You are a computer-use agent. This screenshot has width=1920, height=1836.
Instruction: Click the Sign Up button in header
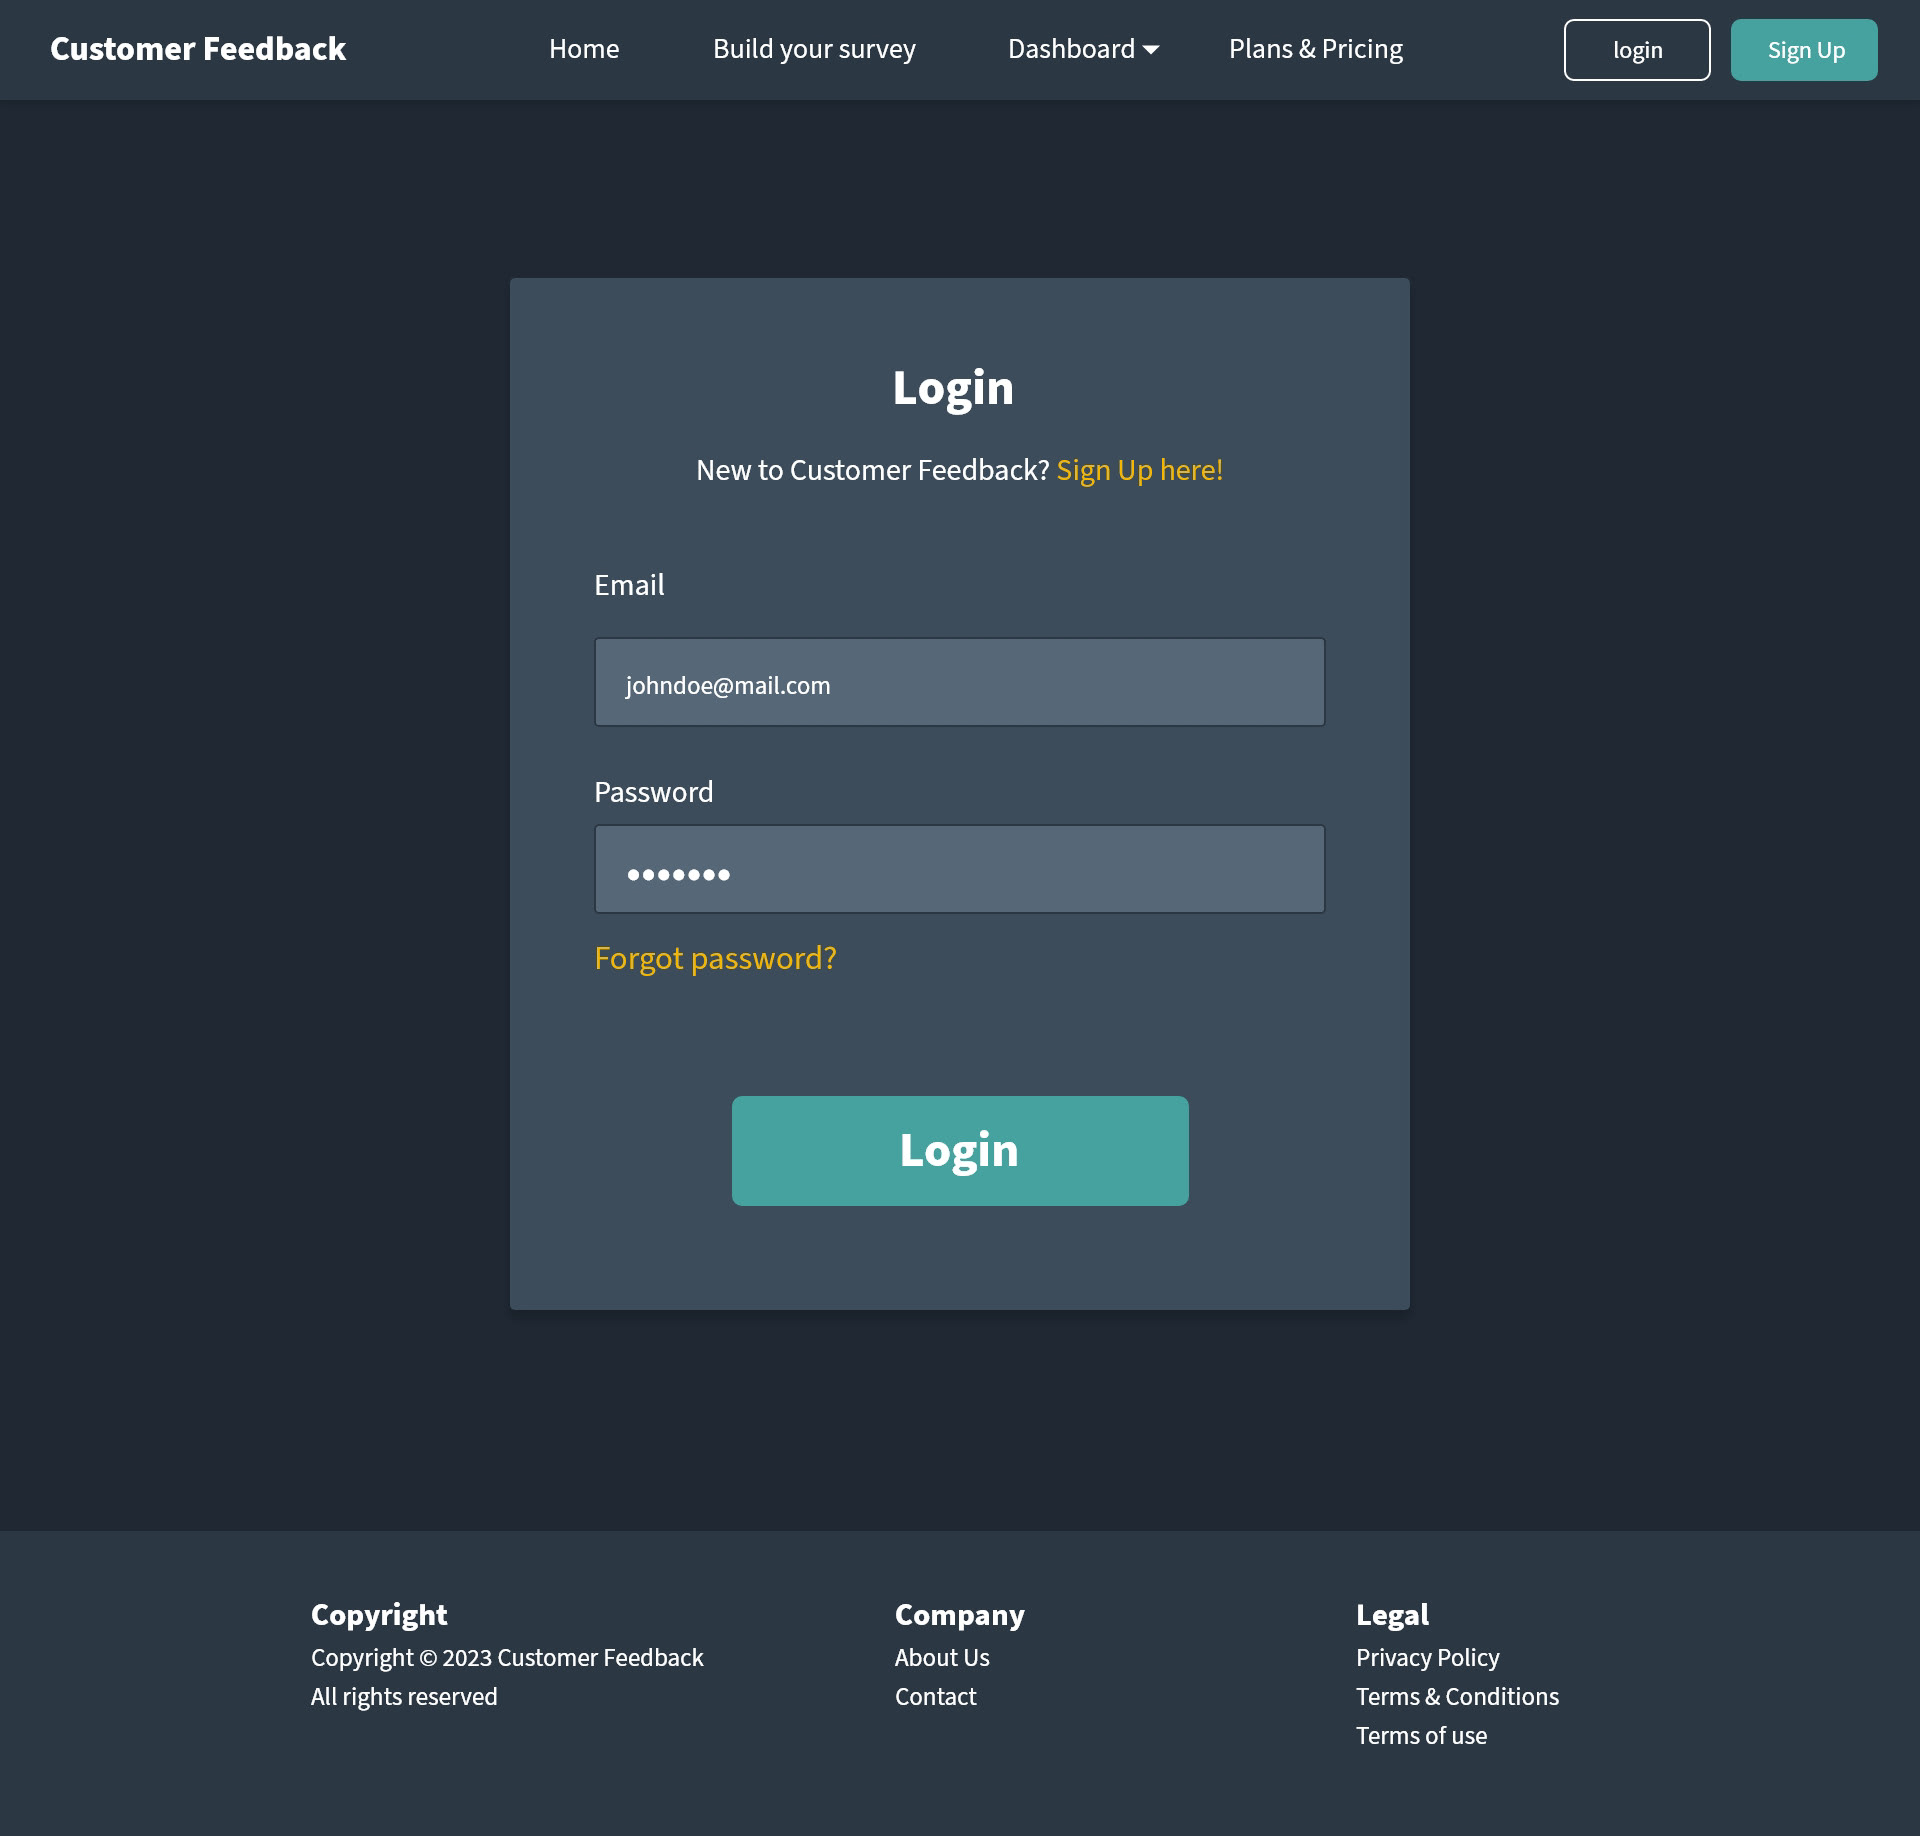(1804, 50)
